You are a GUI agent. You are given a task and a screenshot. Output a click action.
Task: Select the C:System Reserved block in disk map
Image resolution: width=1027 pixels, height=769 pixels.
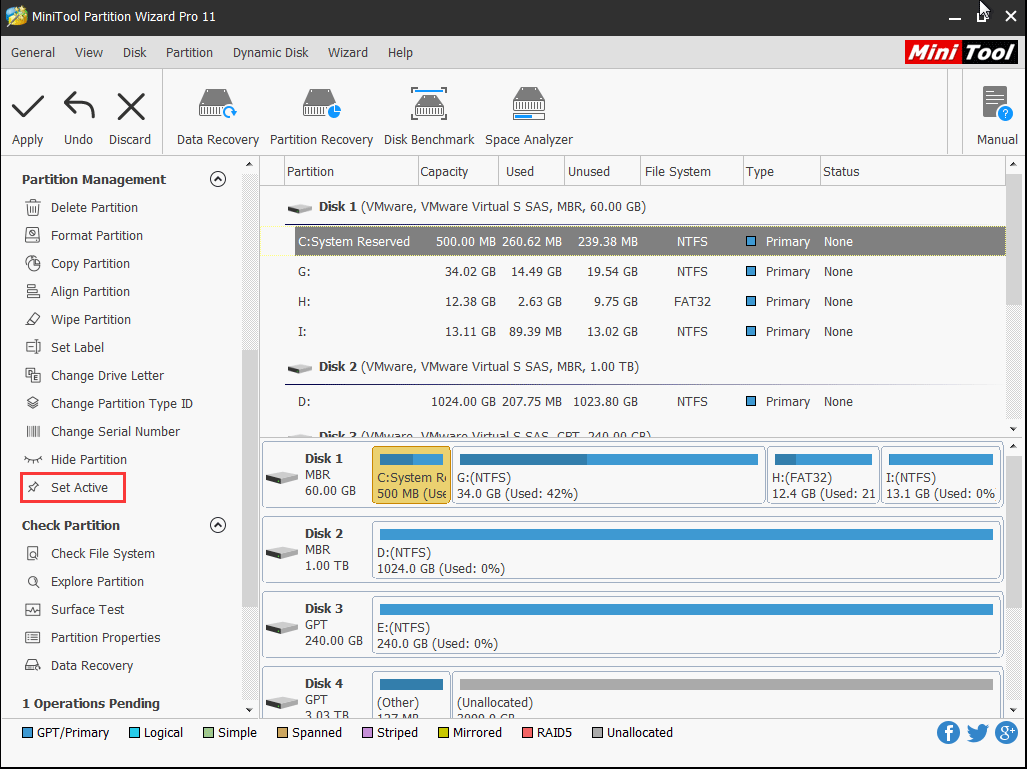411,476
